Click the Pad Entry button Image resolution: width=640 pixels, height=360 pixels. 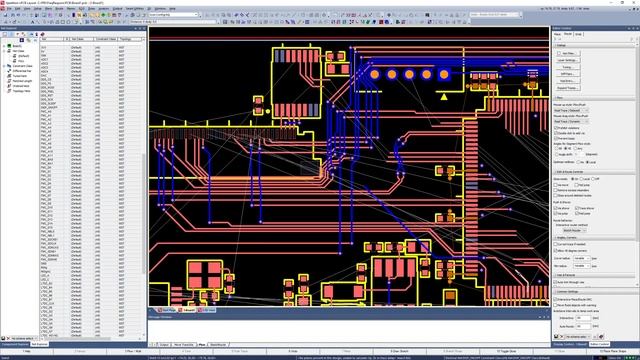(x=568, y=81)
